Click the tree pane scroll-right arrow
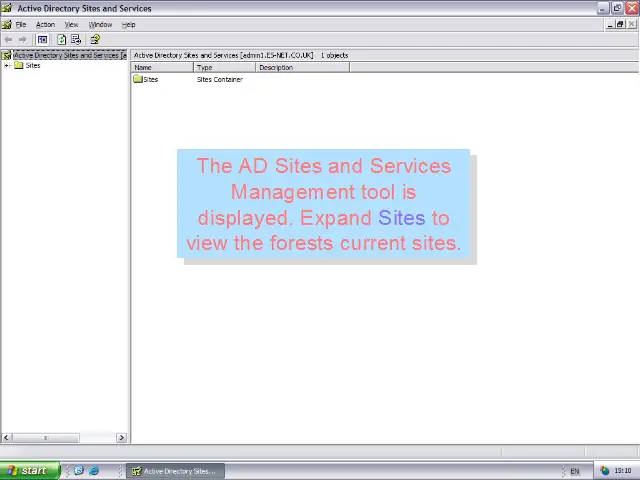640x480 pixels. point(121,438)
